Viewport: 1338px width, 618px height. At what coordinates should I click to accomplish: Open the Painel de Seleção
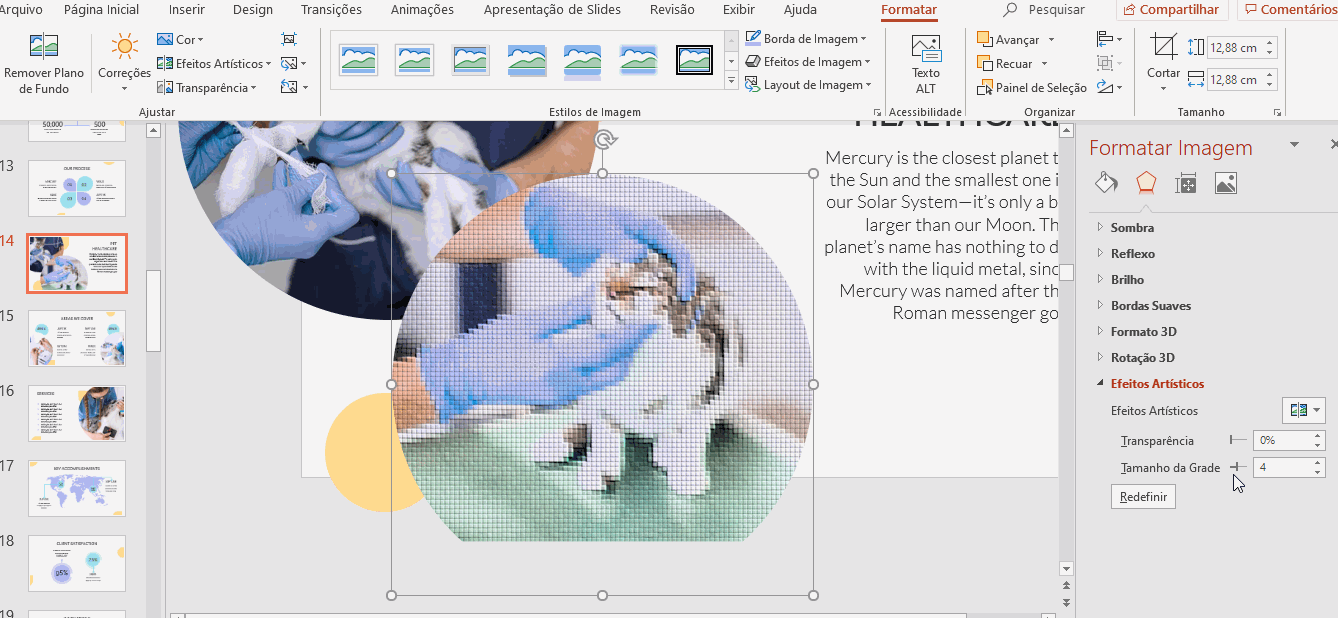point(1032,88)
